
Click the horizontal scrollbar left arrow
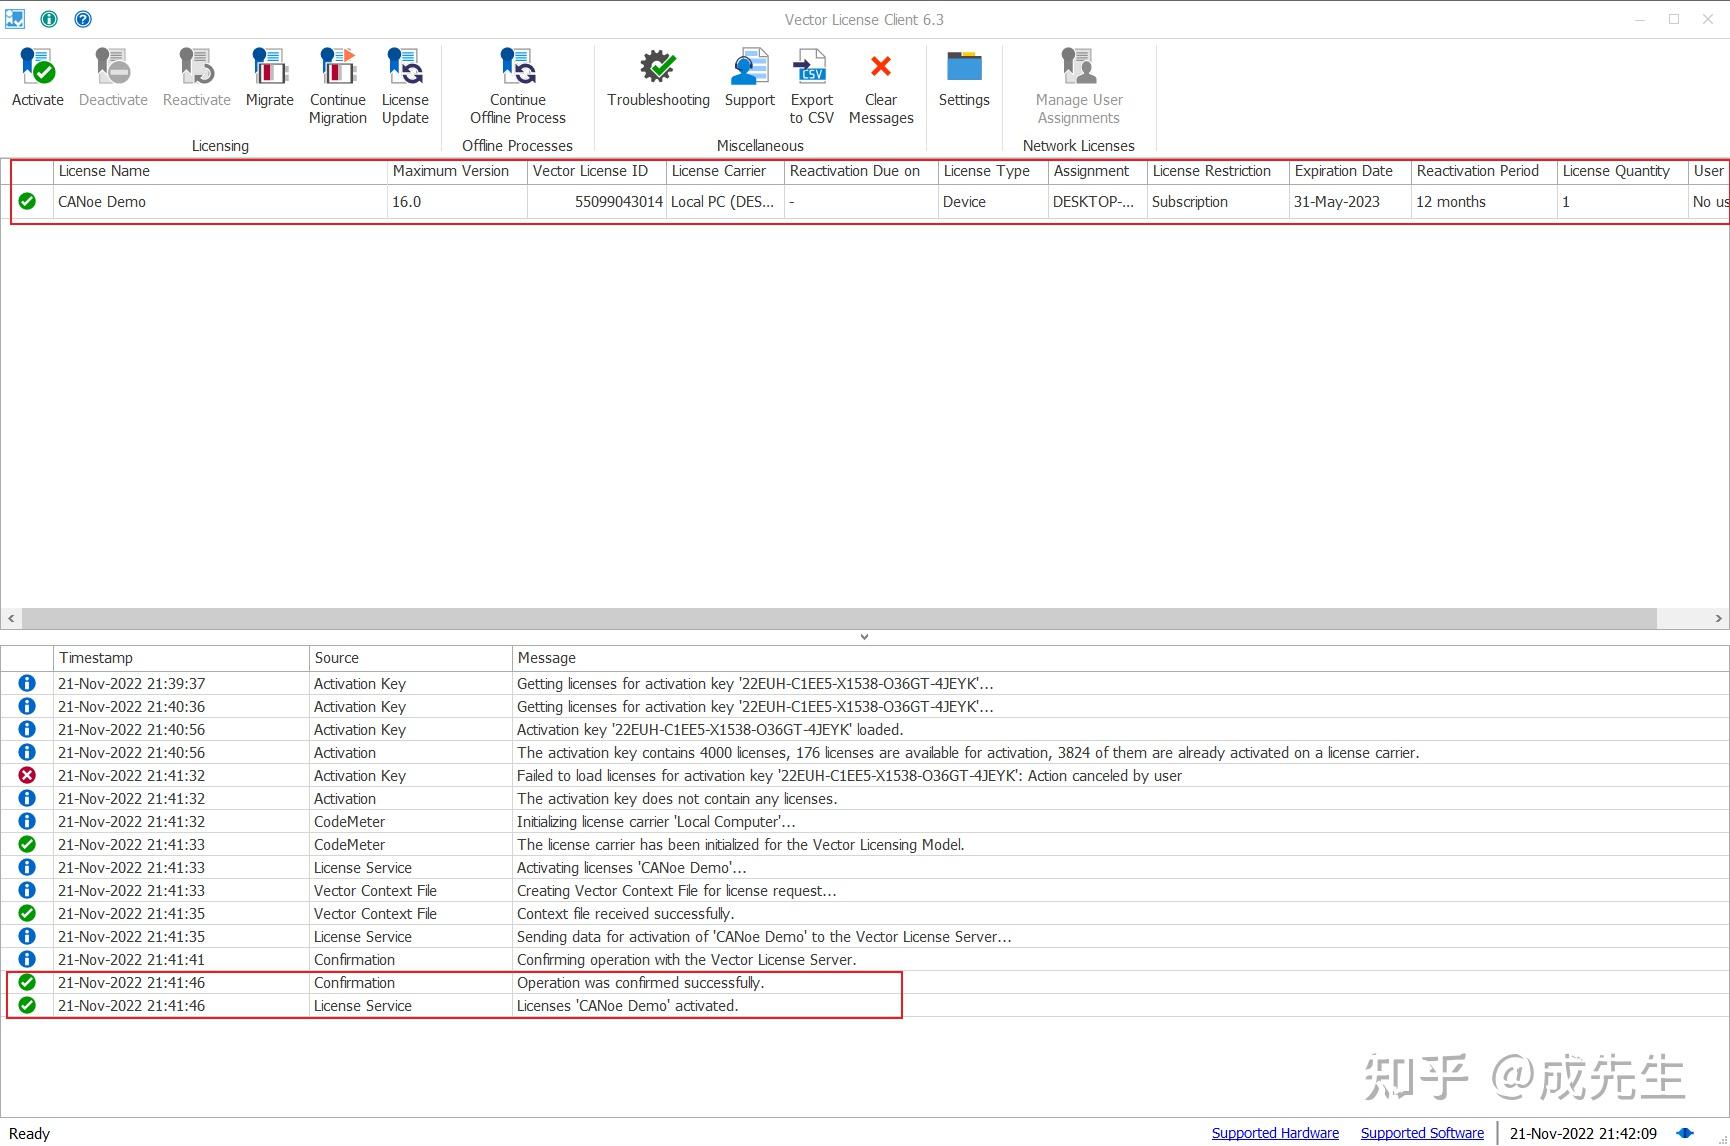[x=11, y=619]
